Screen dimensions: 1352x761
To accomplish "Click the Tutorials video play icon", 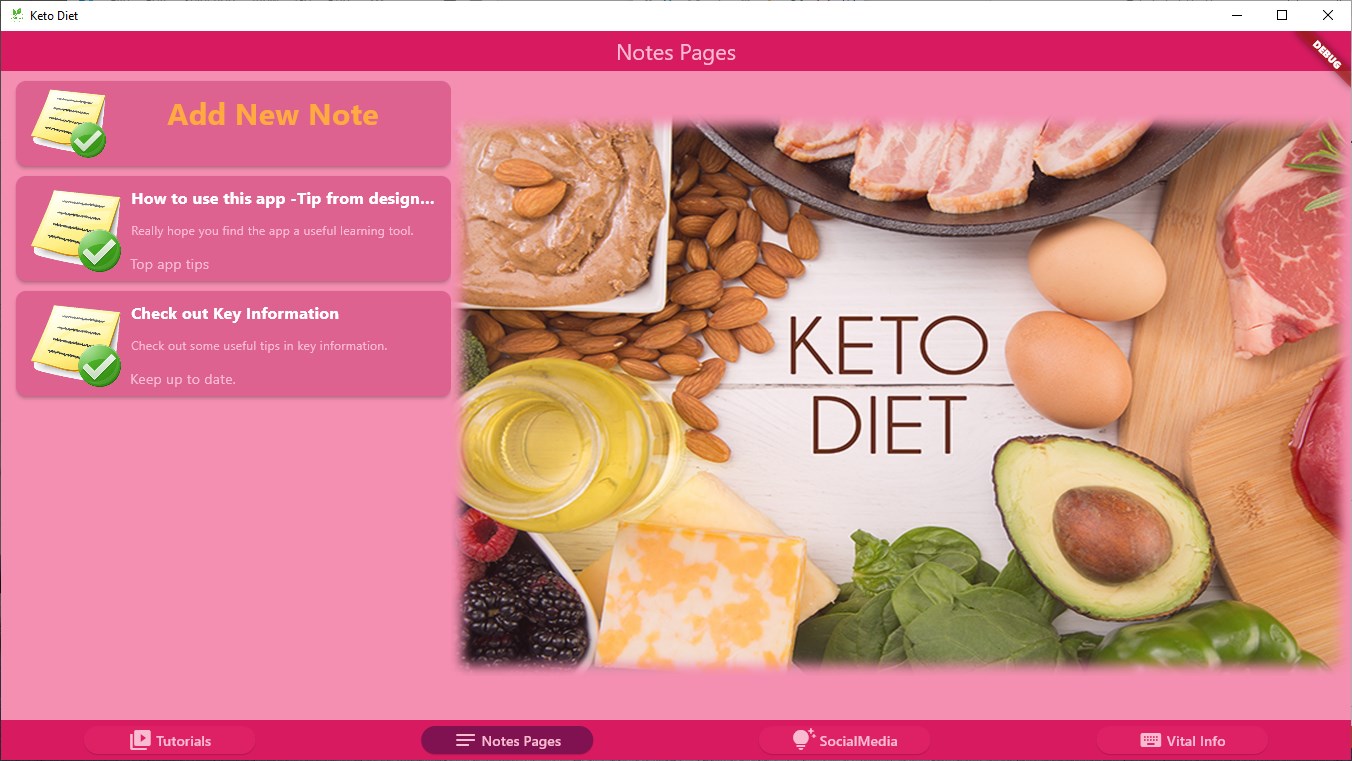I will pos(140,741).
